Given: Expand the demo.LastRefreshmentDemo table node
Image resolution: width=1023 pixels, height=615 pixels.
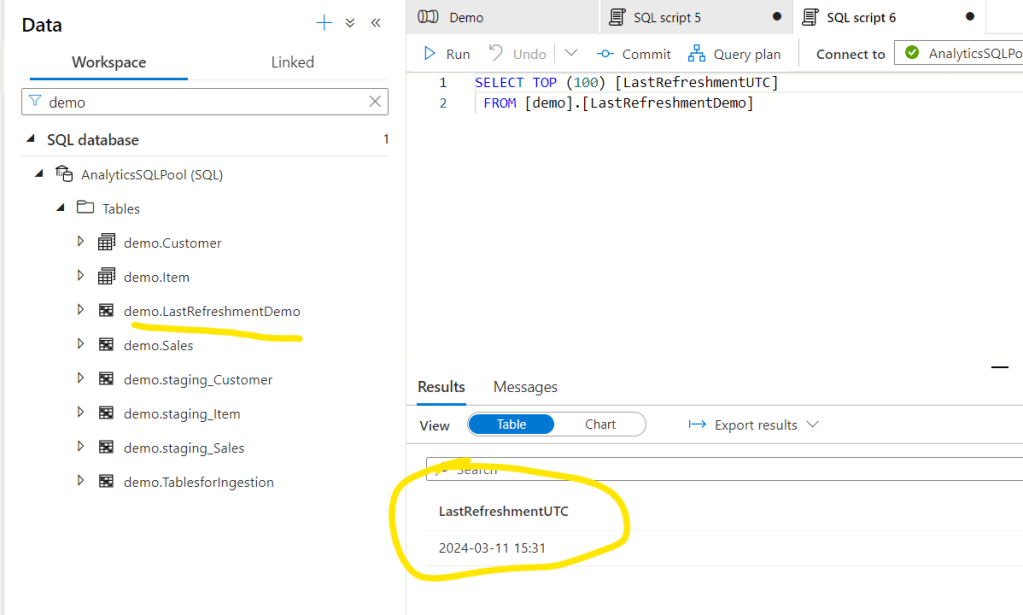Looking at the screenshot, I should tap(81, 311).
